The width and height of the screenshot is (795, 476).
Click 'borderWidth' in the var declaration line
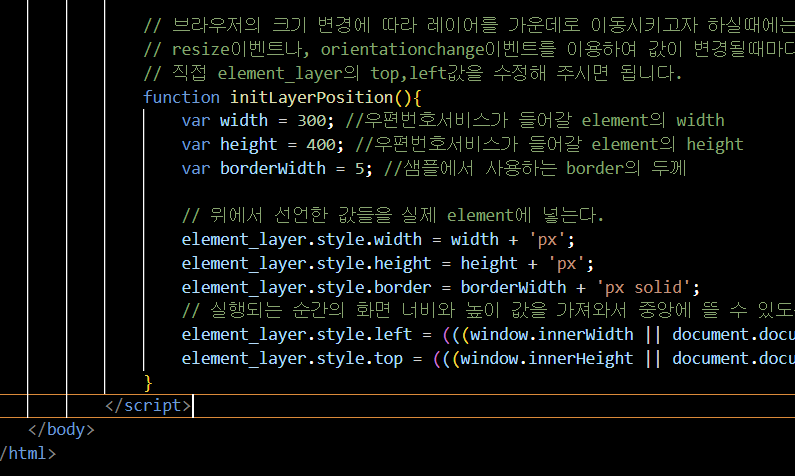point(273,168)
